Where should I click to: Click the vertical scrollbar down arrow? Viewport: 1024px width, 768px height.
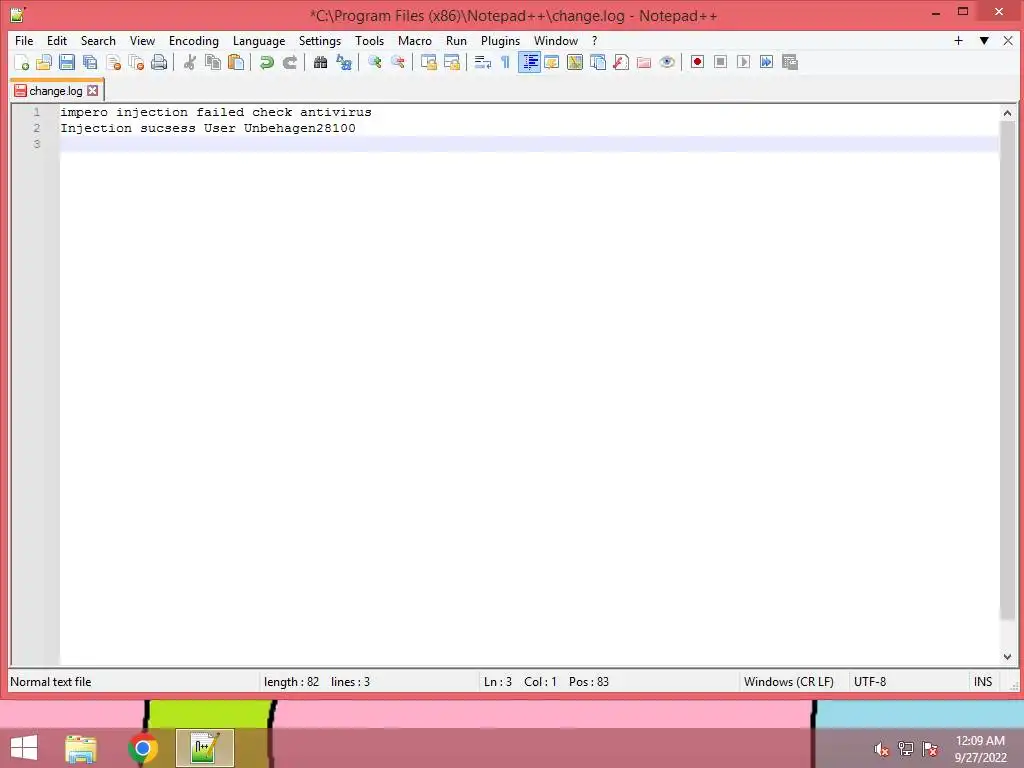pos(1007,657)
